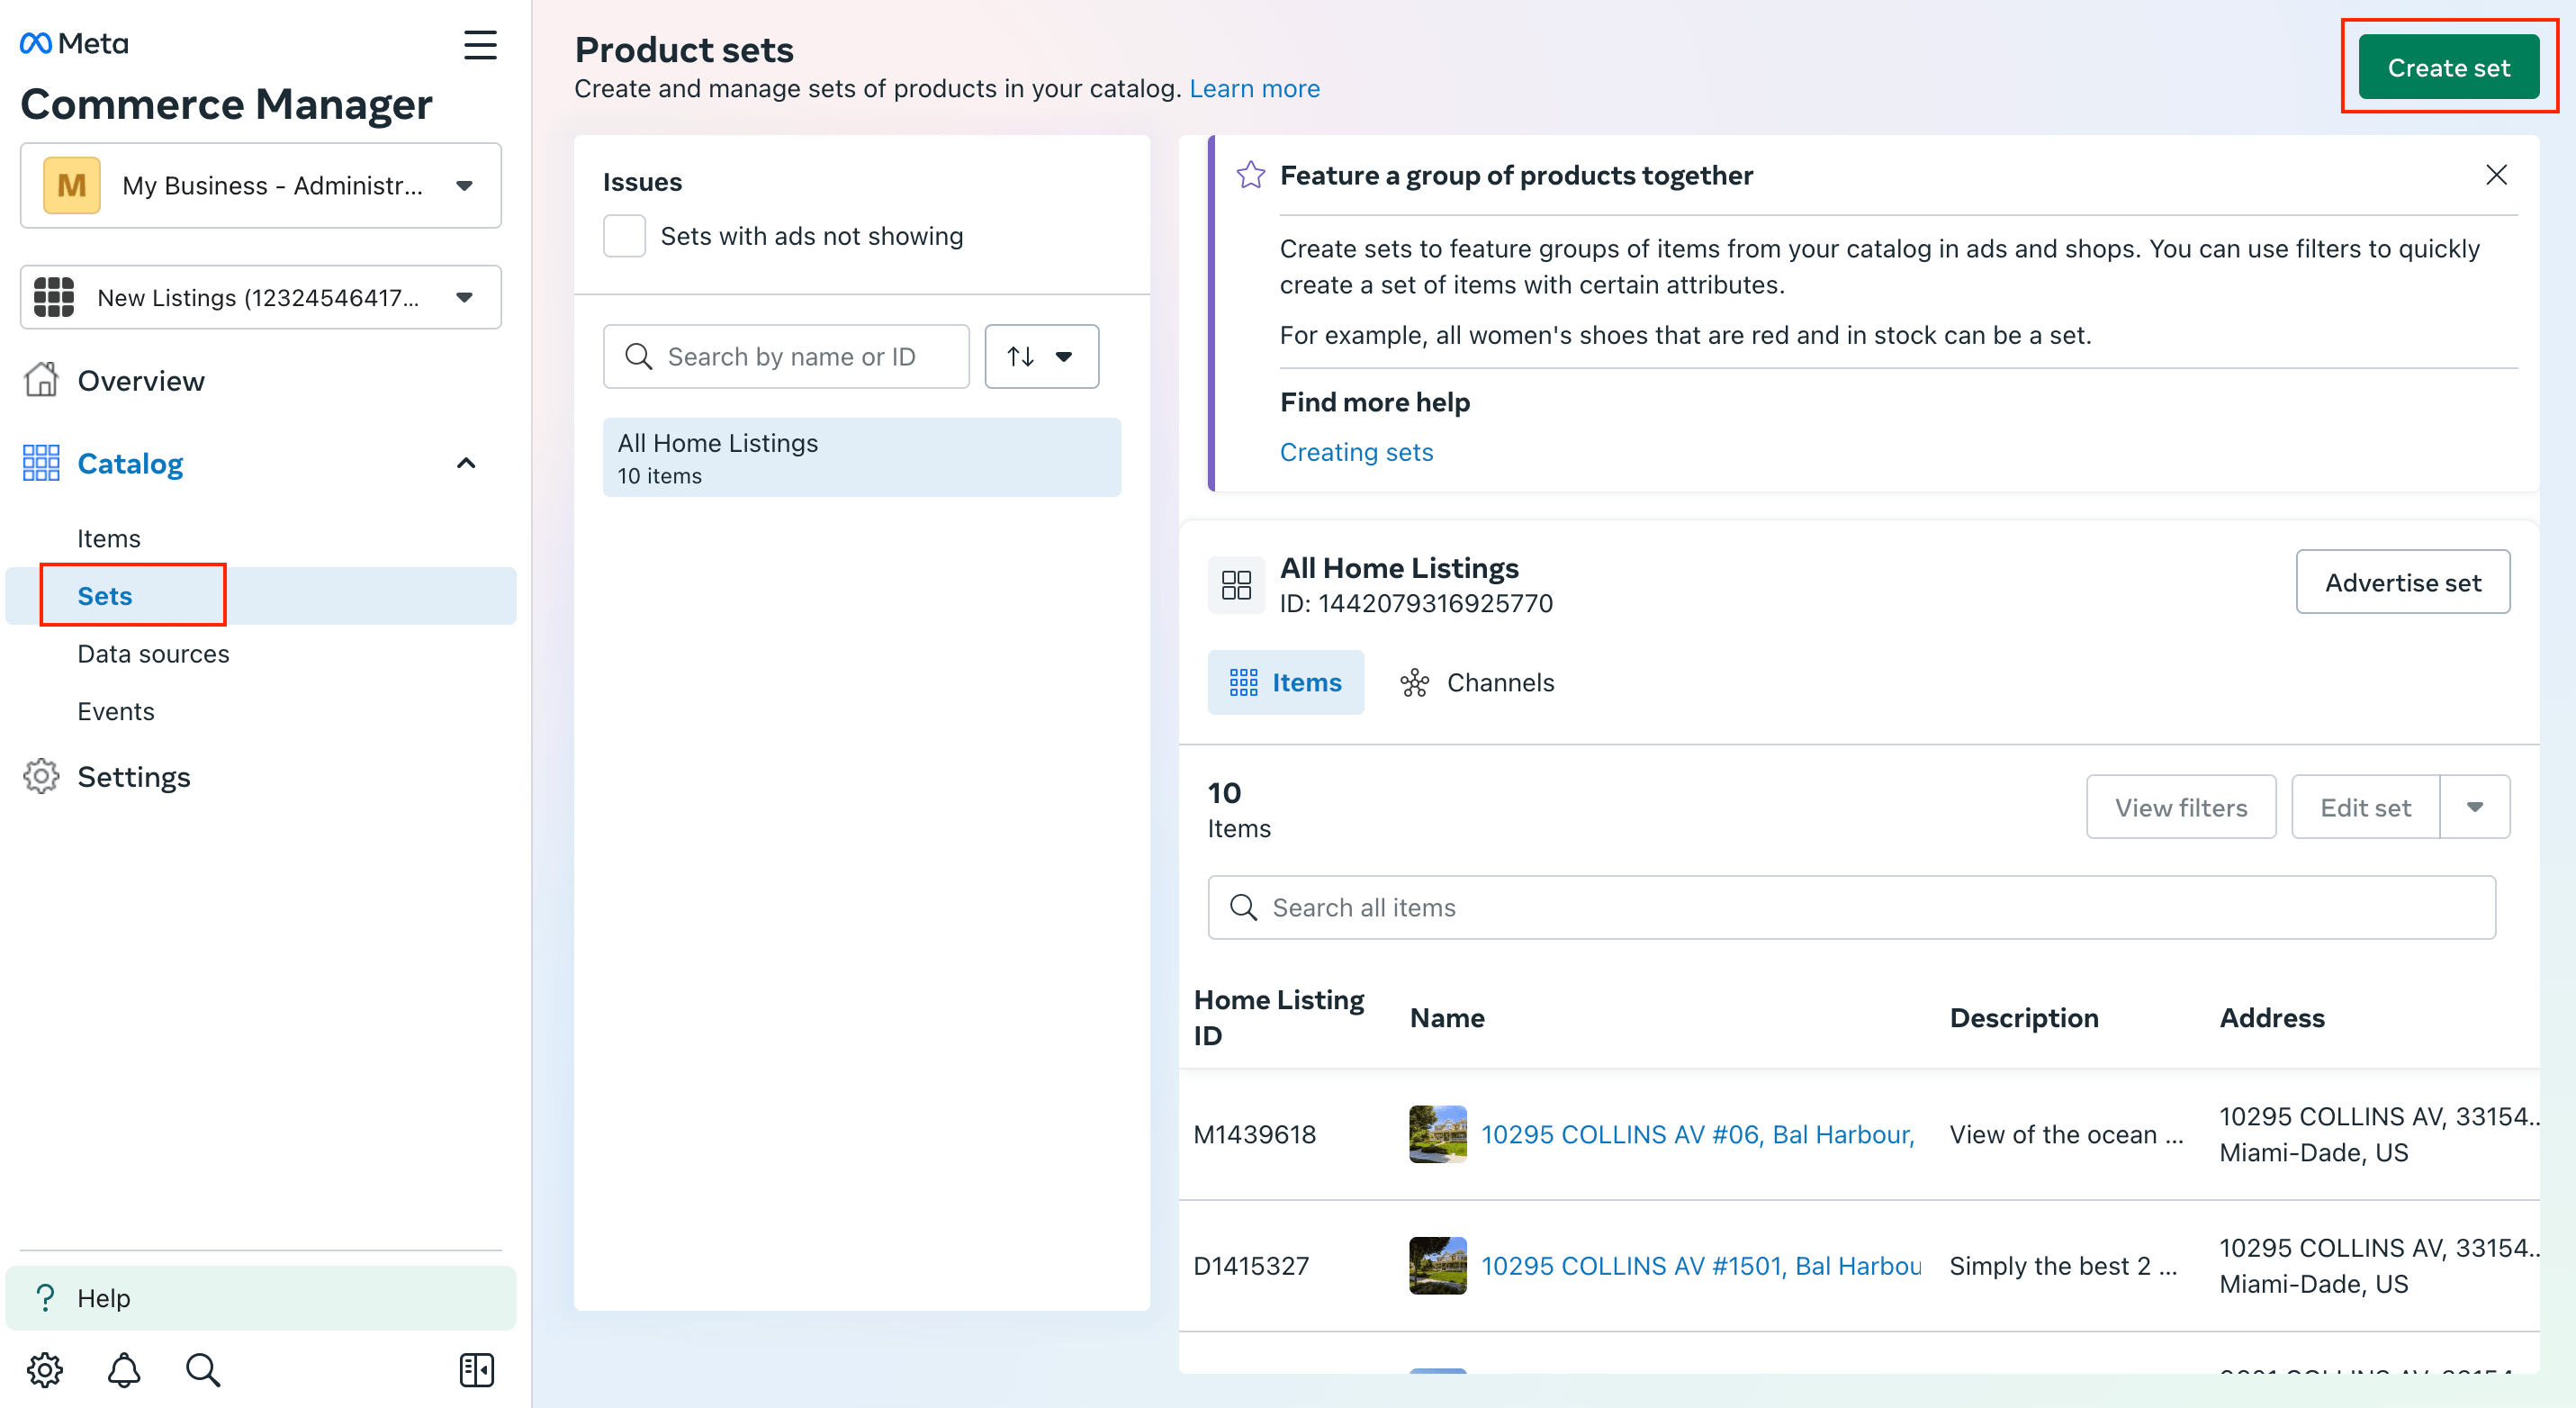Image resolution: width=2576 pixels, height=1408 pixels.
Task: Open Settings in the left navigation
Action: coord(134,777)
